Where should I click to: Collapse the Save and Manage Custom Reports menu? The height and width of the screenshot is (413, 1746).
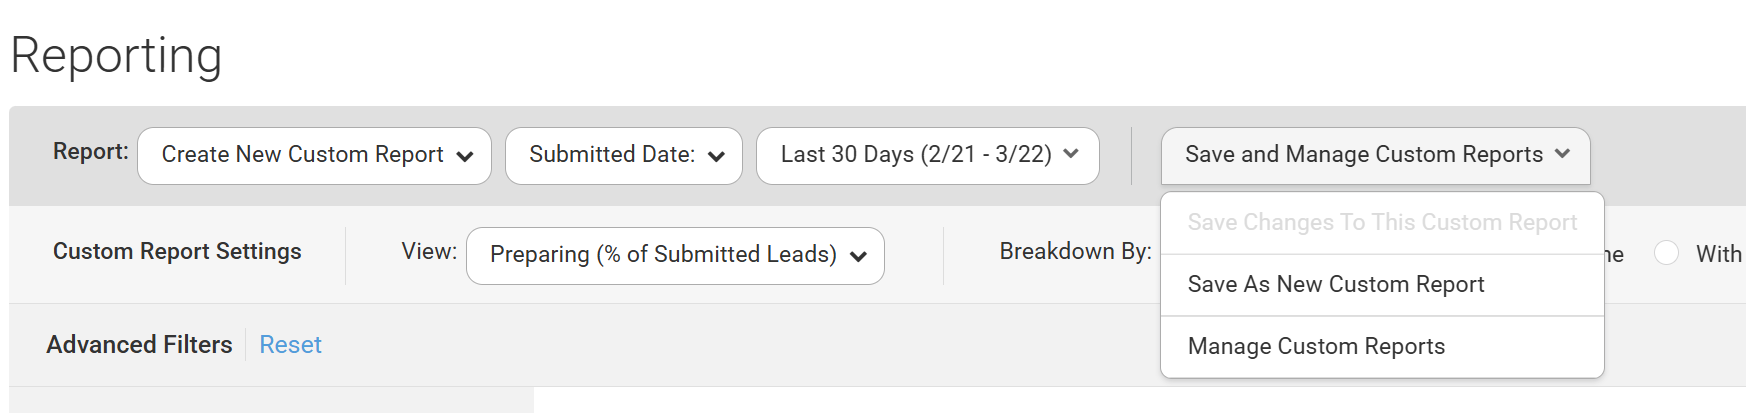point(1364,155)
